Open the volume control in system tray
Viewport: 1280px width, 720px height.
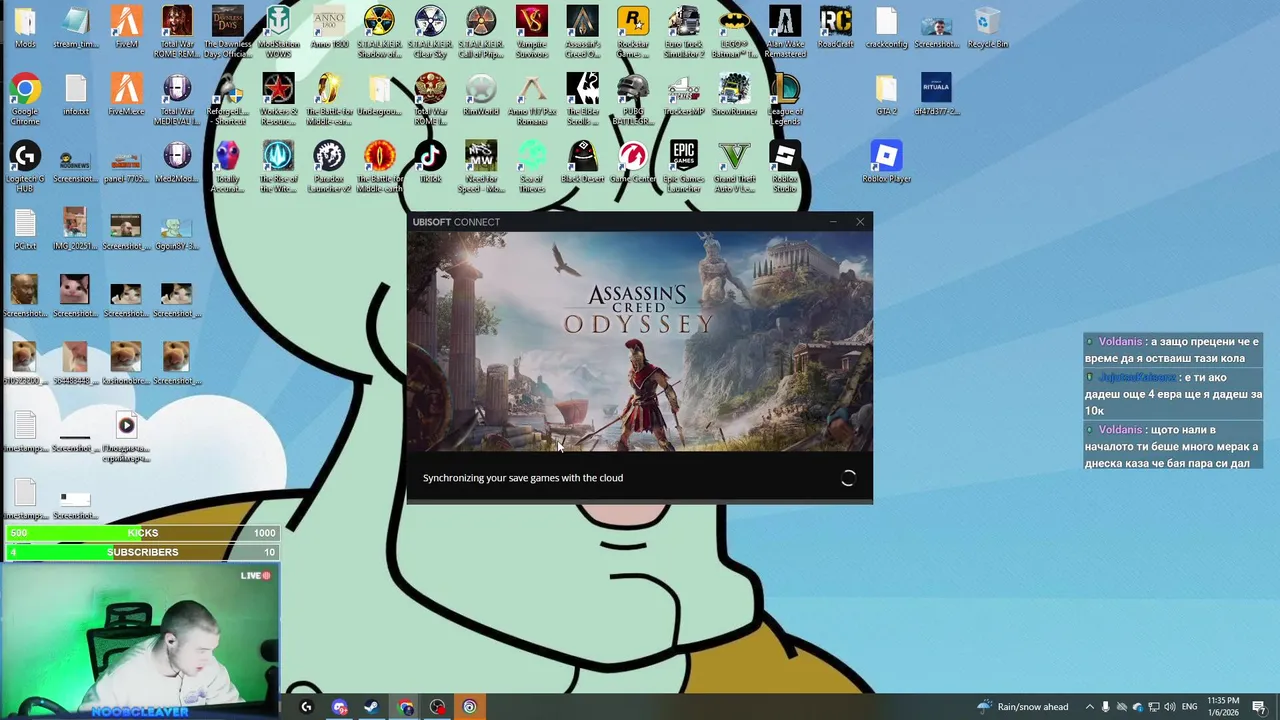coord(1168,707)
